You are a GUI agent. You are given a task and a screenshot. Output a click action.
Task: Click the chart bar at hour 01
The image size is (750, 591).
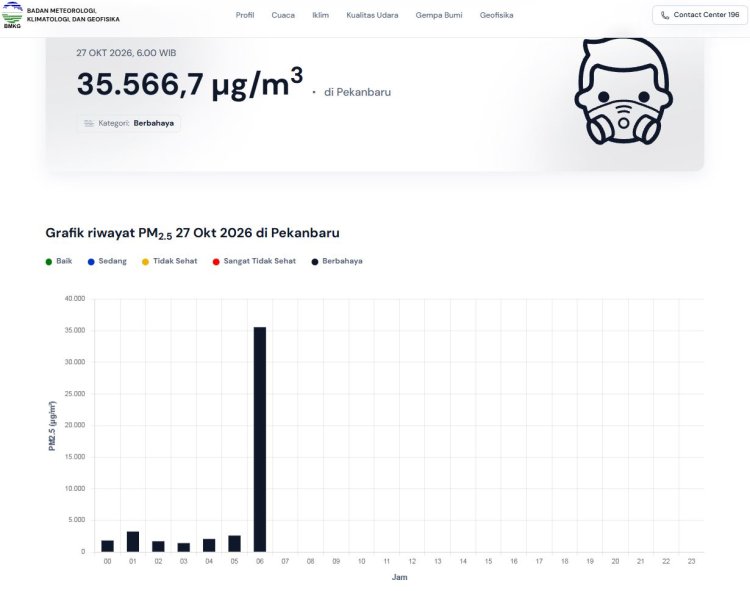point(133,541)
